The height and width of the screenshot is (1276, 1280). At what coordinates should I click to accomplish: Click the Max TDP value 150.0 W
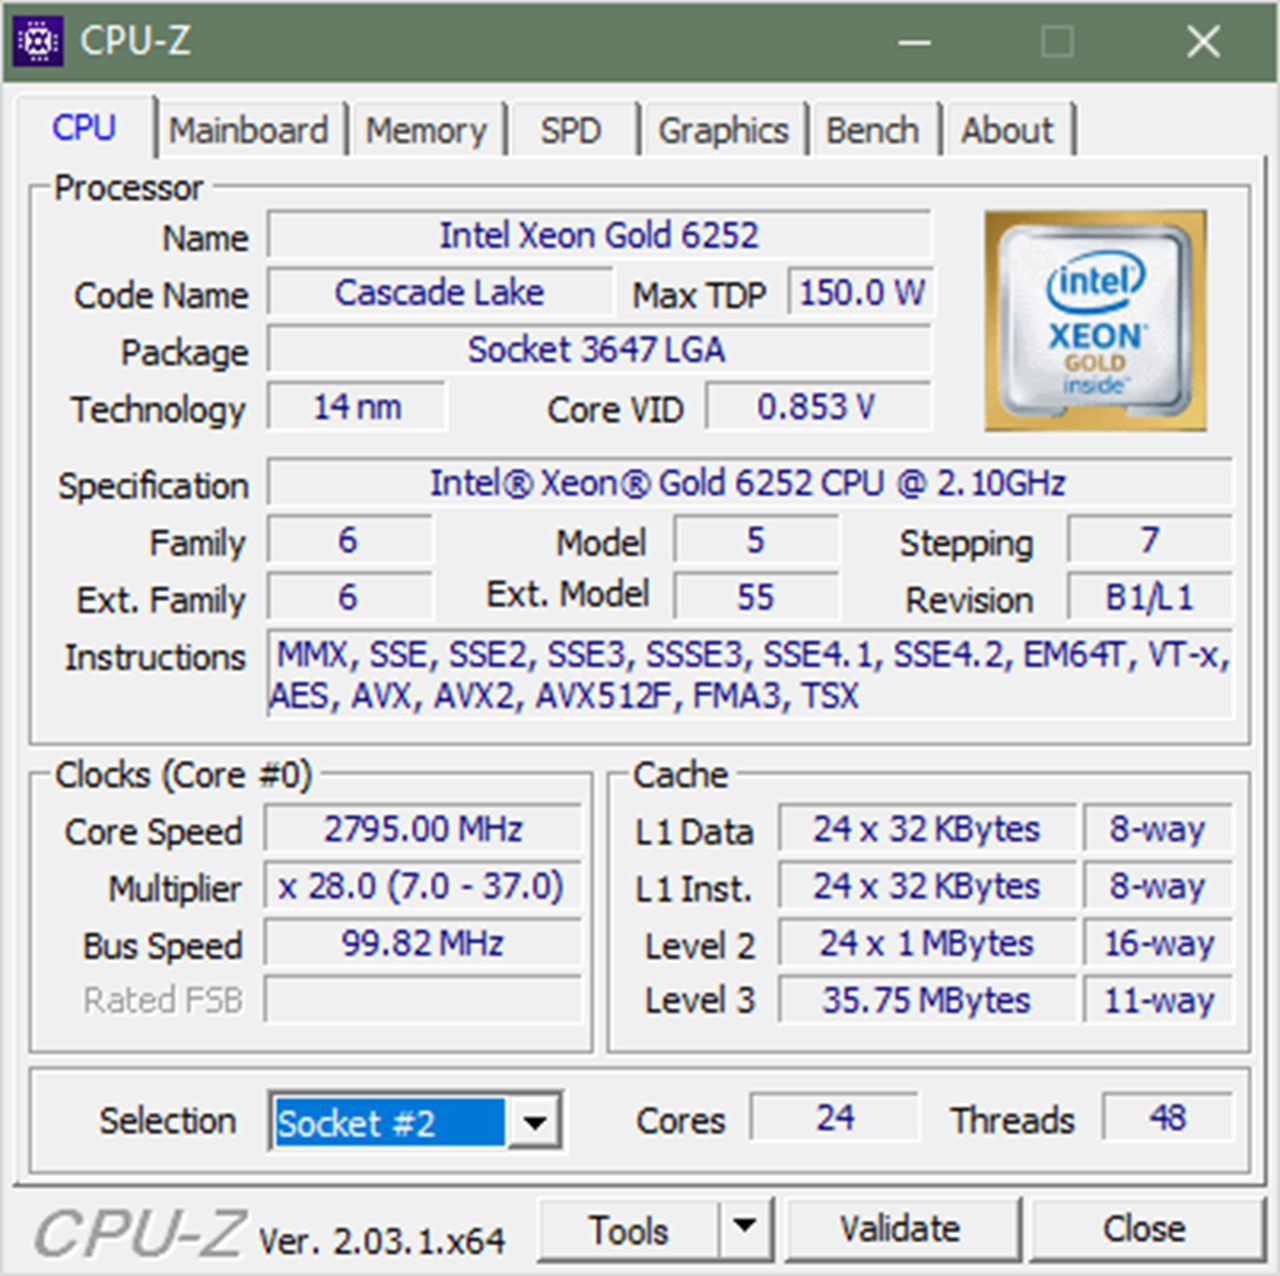pyautogui.click(x=861, y=292)
